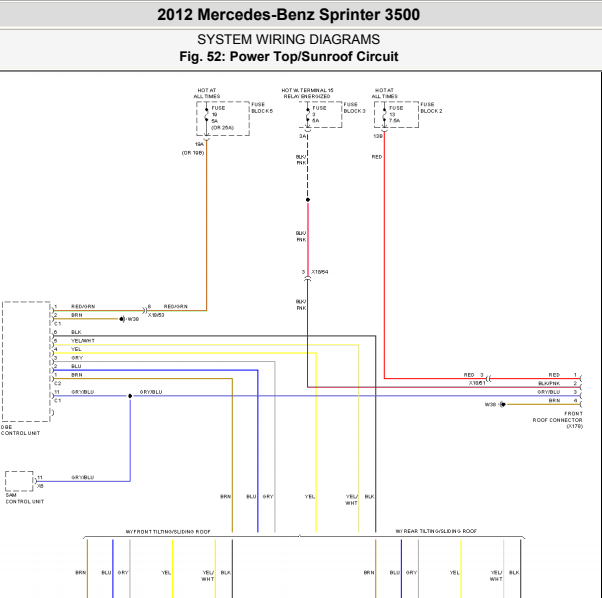Click the '7.5A' fuse rating
This screenshot has width=602, height=598.
tap(395, 121)
